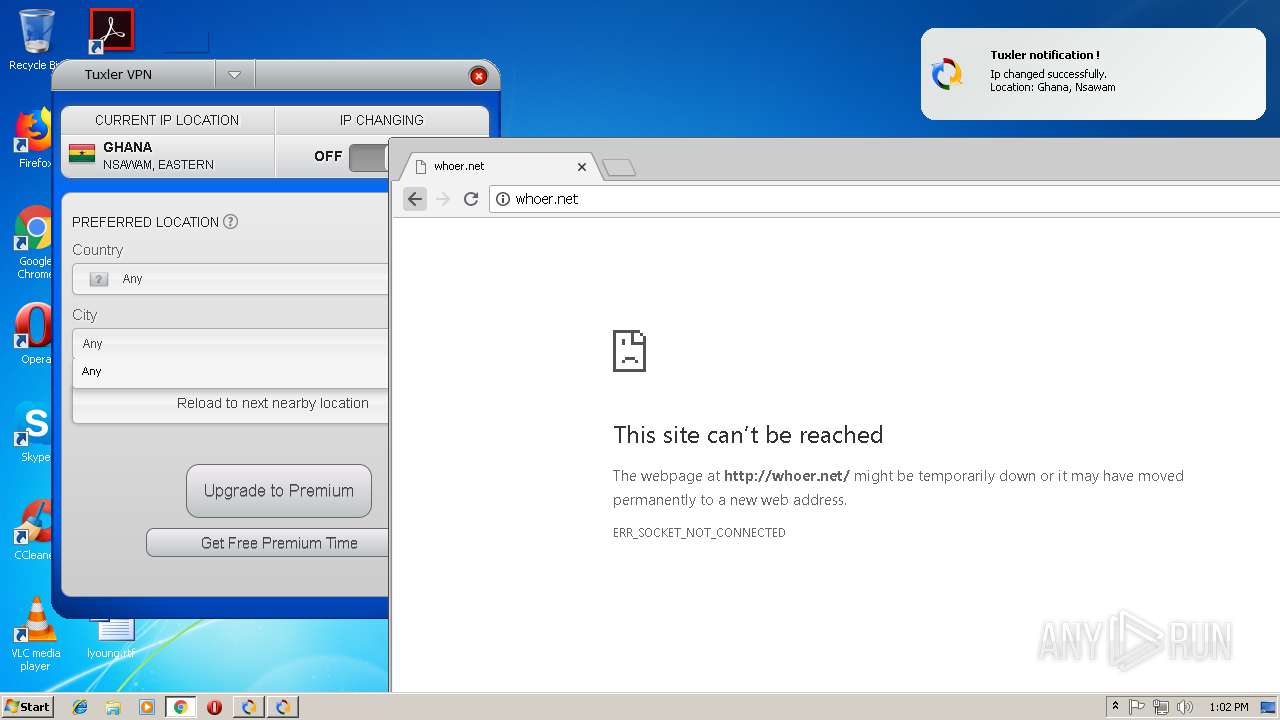This screenshot has width=1280, height=720.
Task: Click the Current IP Location header
Action: 167,120
